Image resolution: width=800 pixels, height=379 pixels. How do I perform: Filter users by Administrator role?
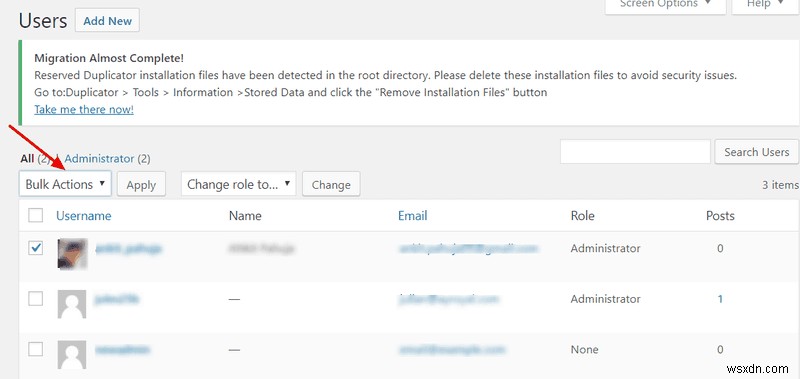point(99,159)
